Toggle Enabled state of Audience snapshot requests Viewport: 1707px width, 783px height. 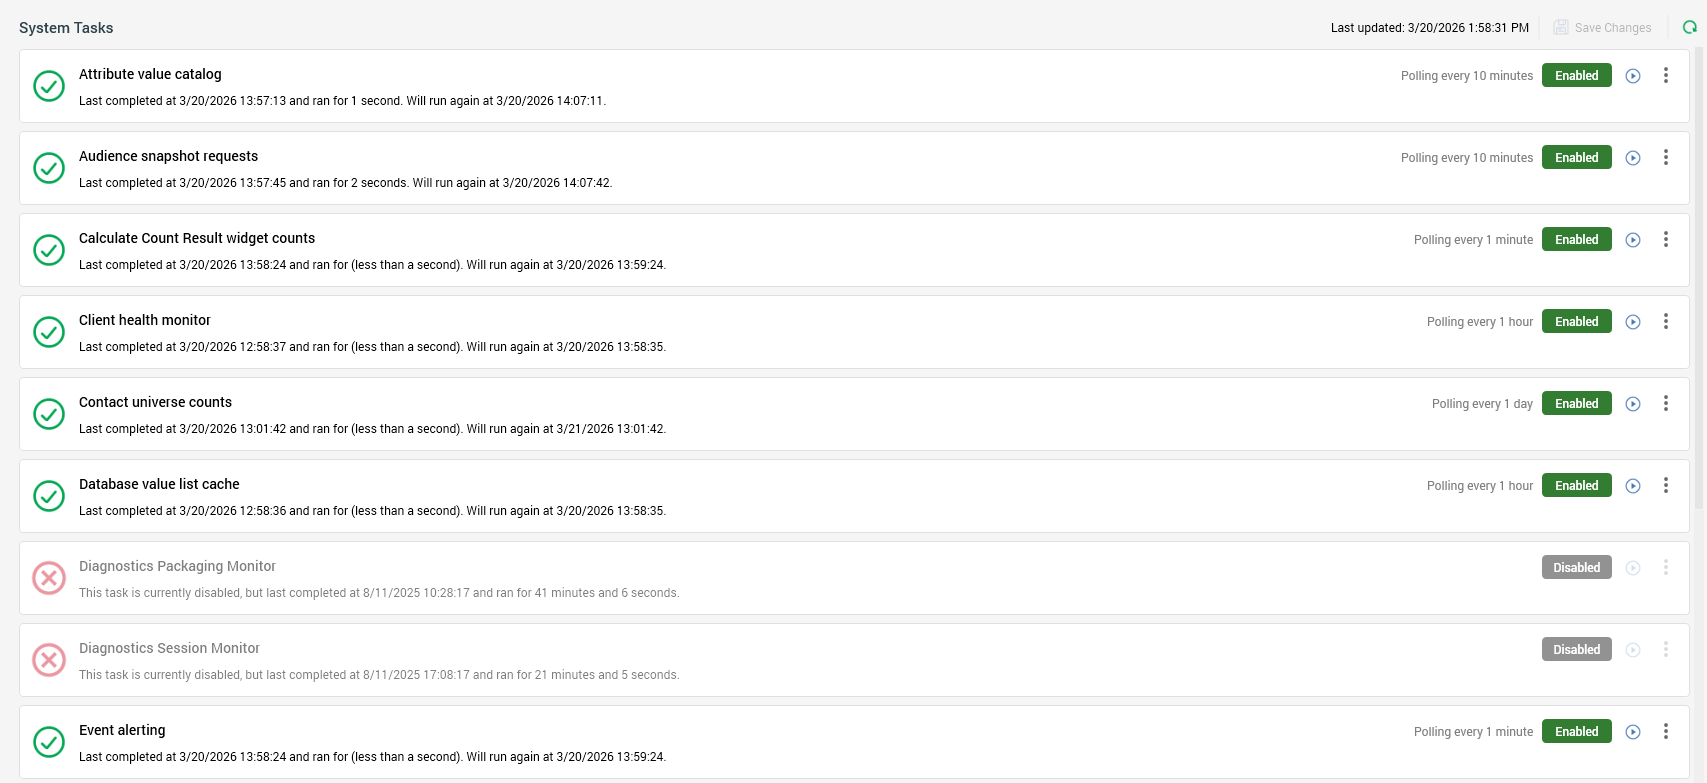coord(1577,157)
